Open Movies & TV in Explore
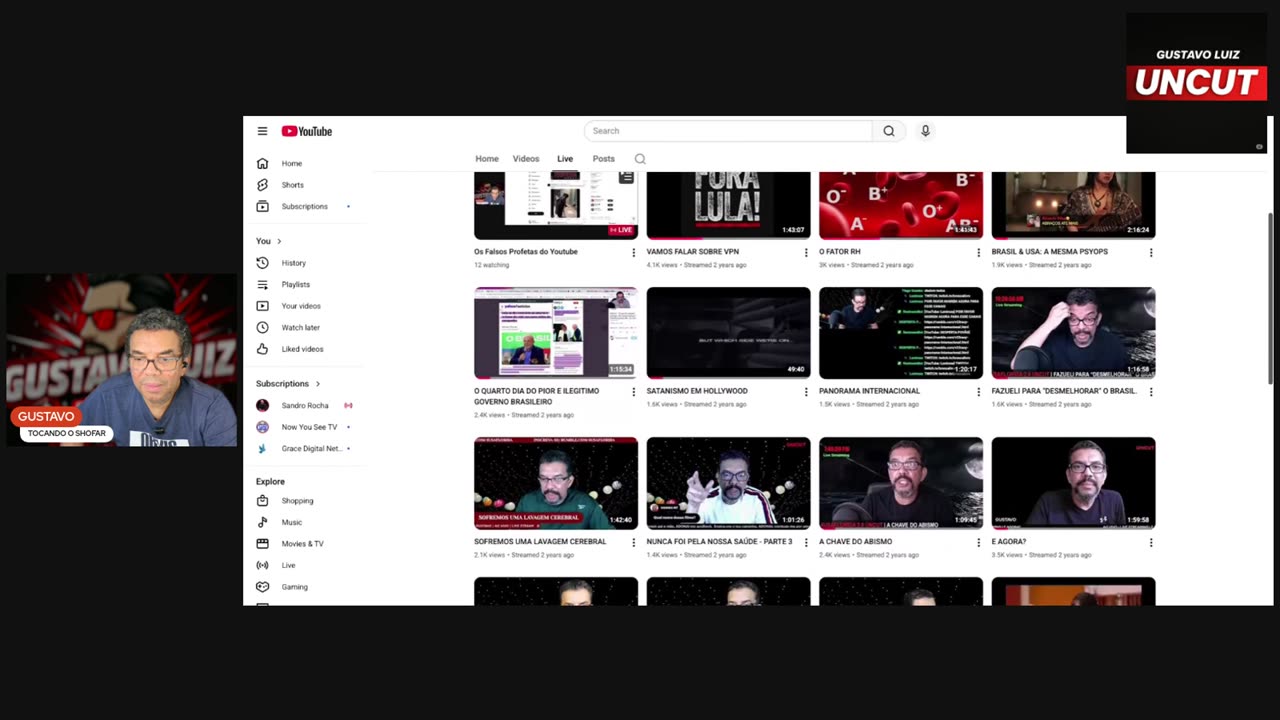Viewport: 1280px width, 720px height. 300,543
